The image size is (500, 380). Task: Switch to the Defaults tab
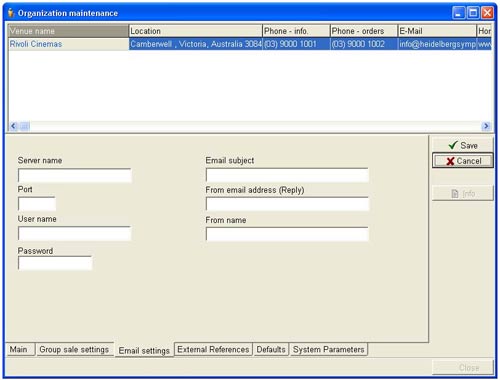(x=271, y=349)
